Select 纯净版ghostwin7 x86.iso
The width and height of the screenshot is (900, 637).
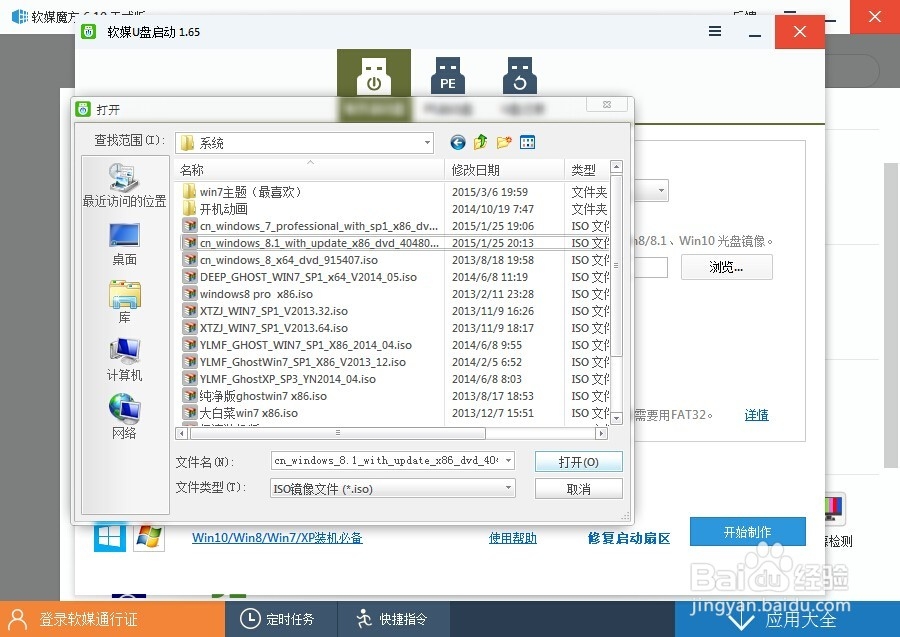263,396
